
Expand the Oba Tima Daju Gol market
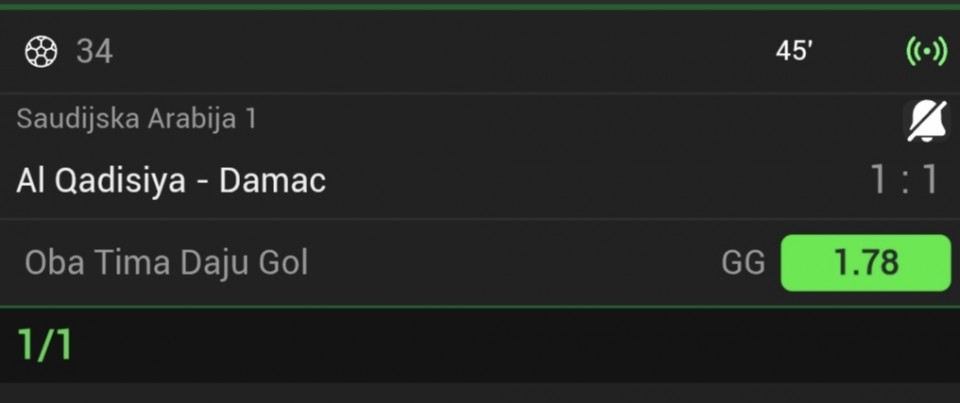pyautogui.click(x=166, y=263)
